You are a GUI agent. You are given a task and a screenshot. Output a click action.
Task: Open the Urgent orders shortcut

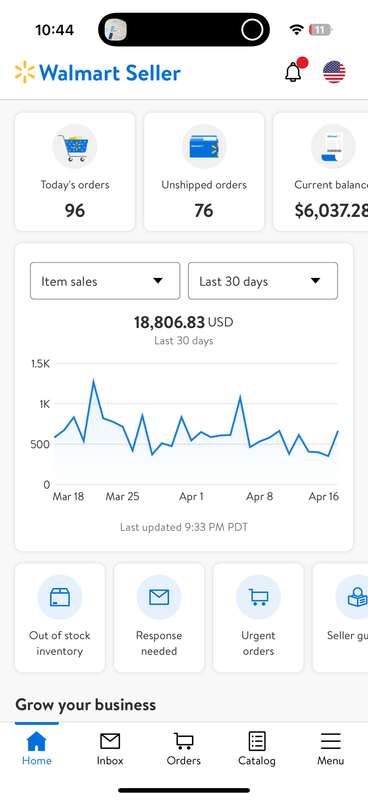click(258, 617)
